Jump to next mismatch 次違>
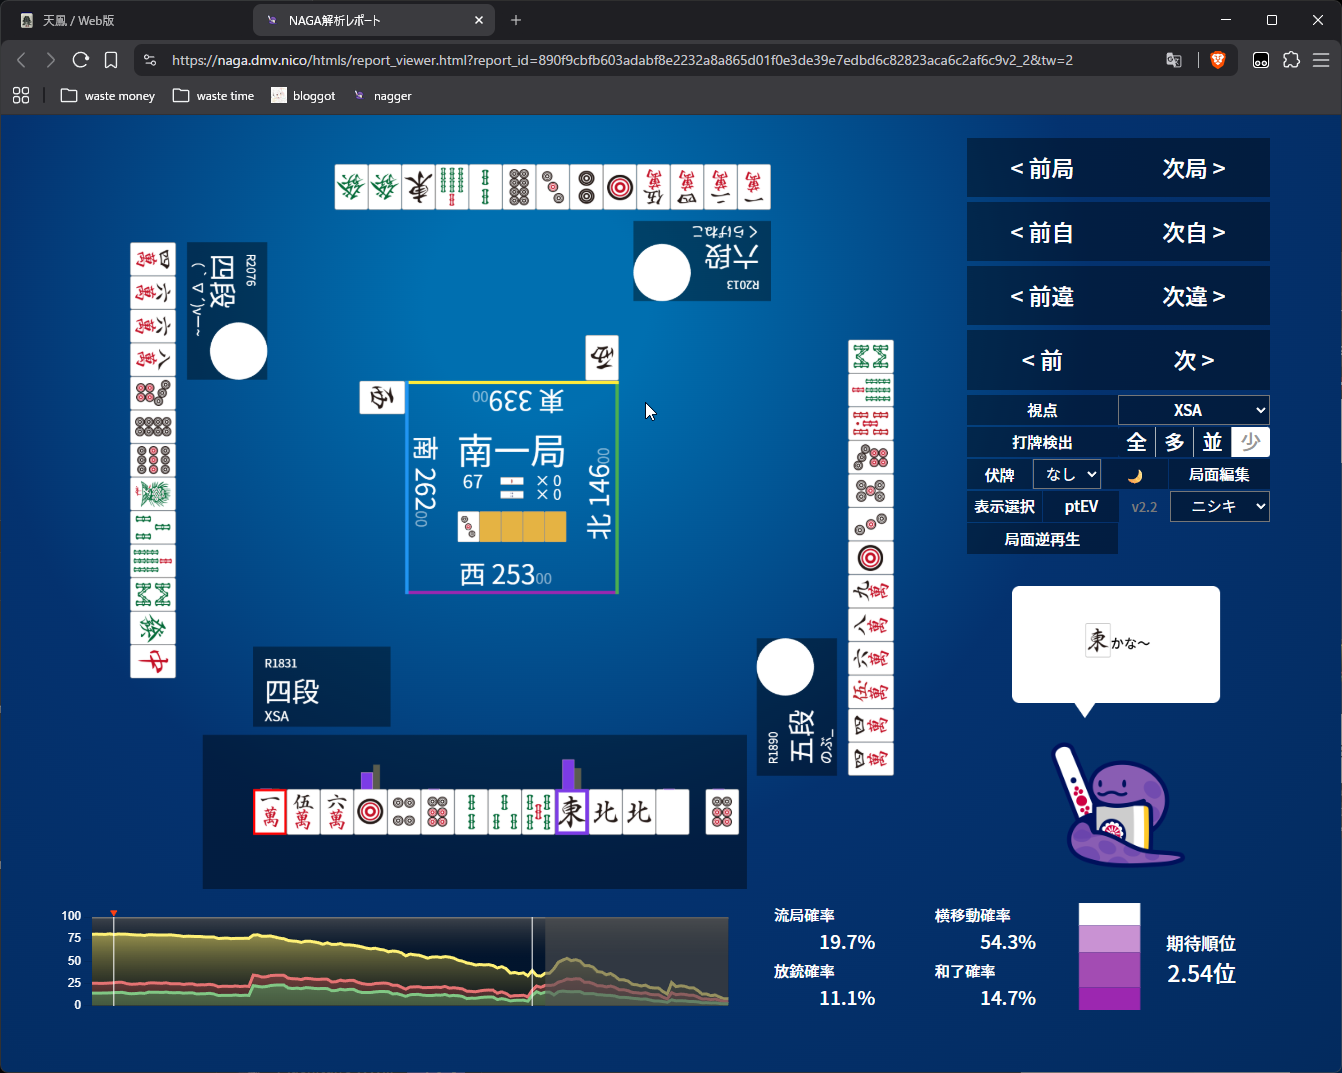This screenshot has height=1073, width=1342. click(x=1194, y=296)
